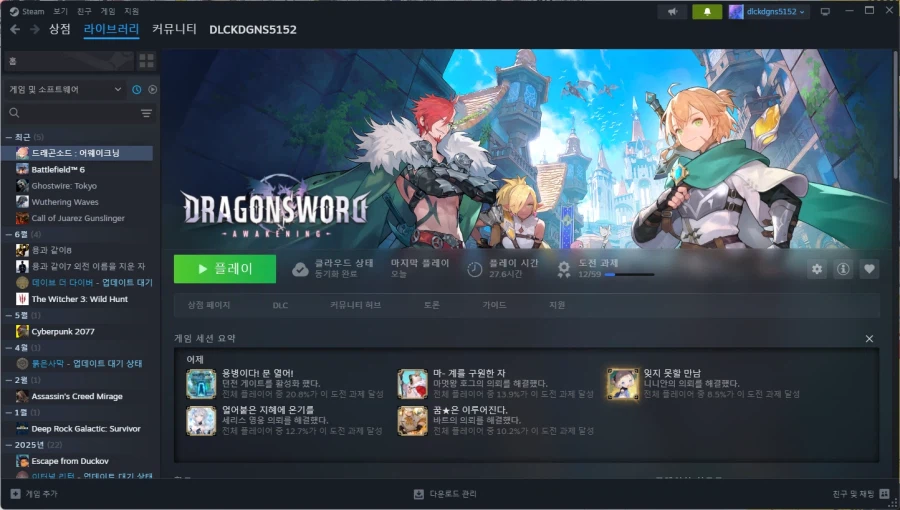Select Deep Rock Galactic: Survivor
Image resolution: width=900 pixels, height=510 pixels.
point(78,429)
